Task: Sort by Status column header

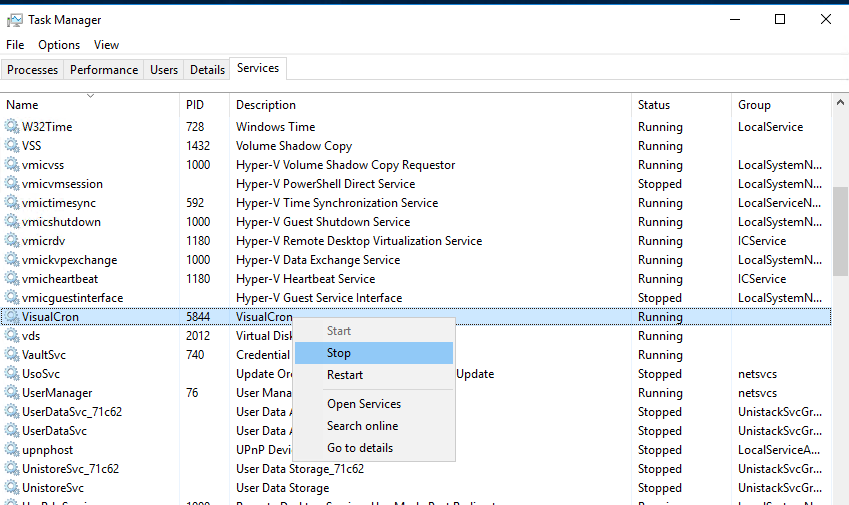Action: point(654,105)
